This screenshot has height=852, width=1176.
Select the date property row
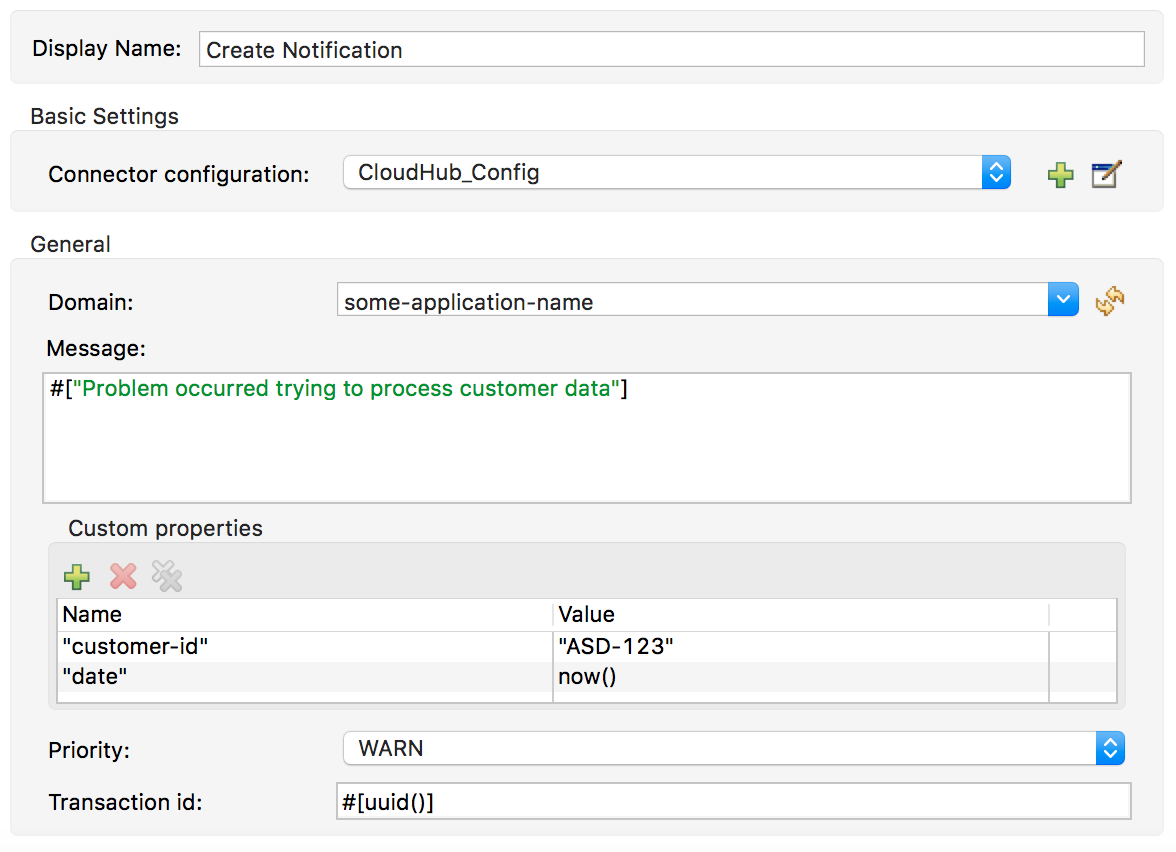coord(300,676)
